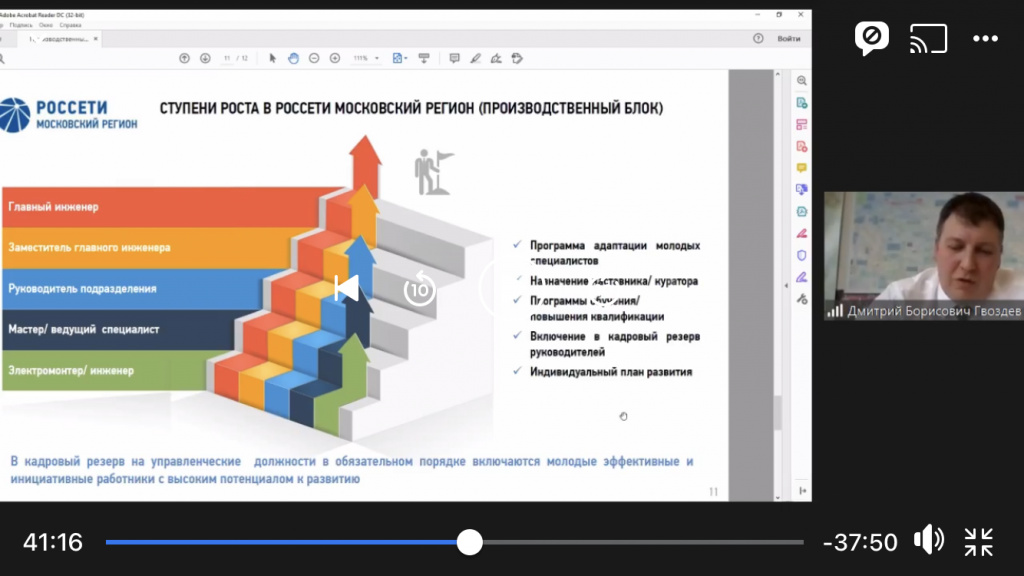1024x576 pixels.
Task: Click the remaining time -37:50 label
Action: (x=860, y=542)
